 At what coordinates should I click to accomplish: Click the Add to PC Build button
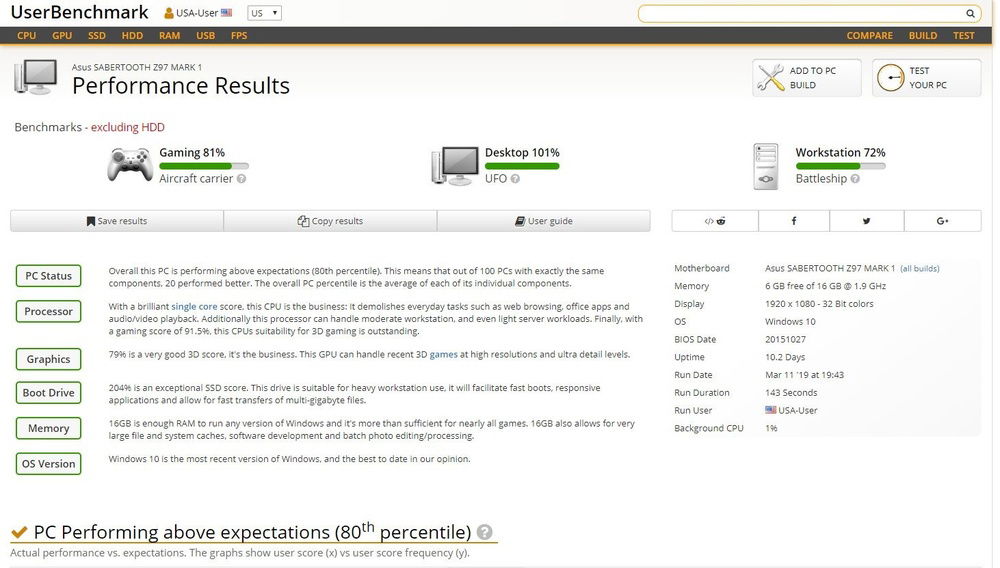coord(806,78)
